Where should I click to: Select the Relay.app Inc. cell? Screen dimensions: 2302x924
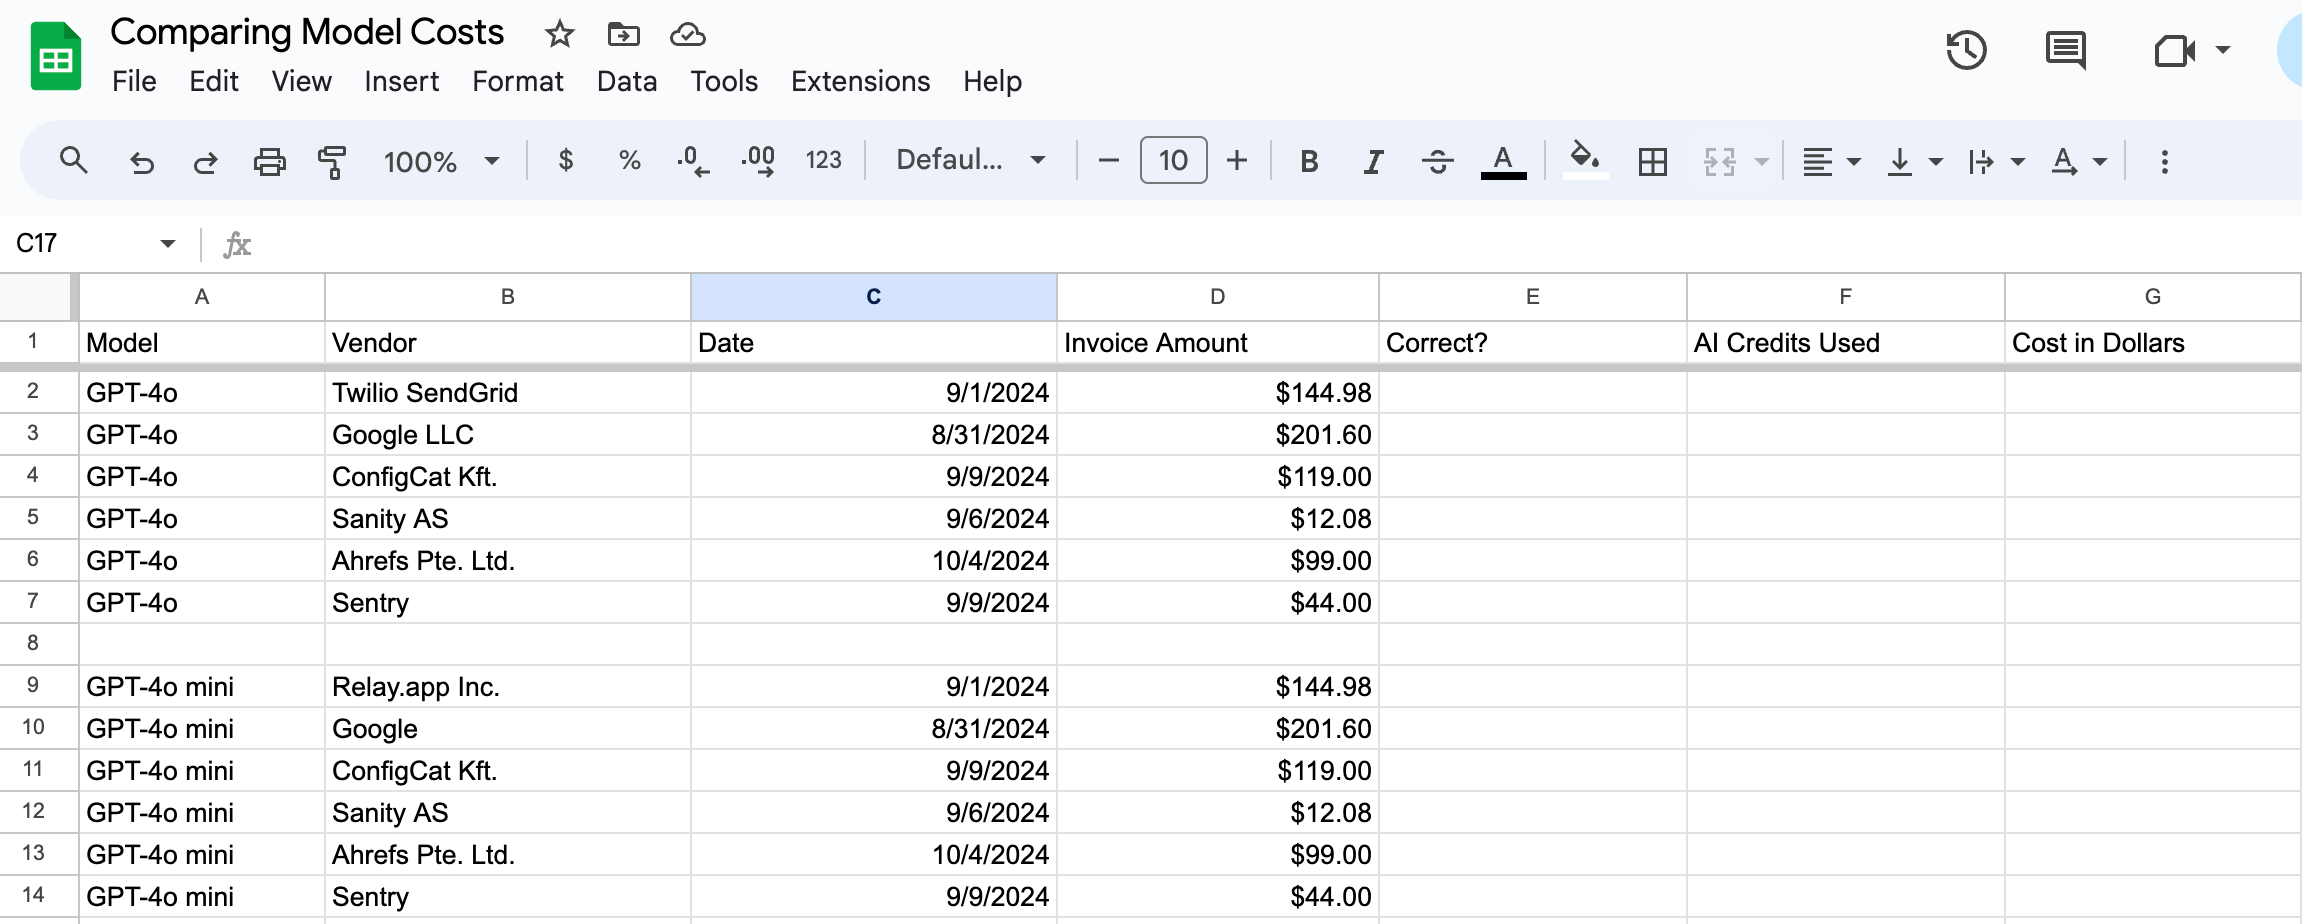(x=507, y=686)
